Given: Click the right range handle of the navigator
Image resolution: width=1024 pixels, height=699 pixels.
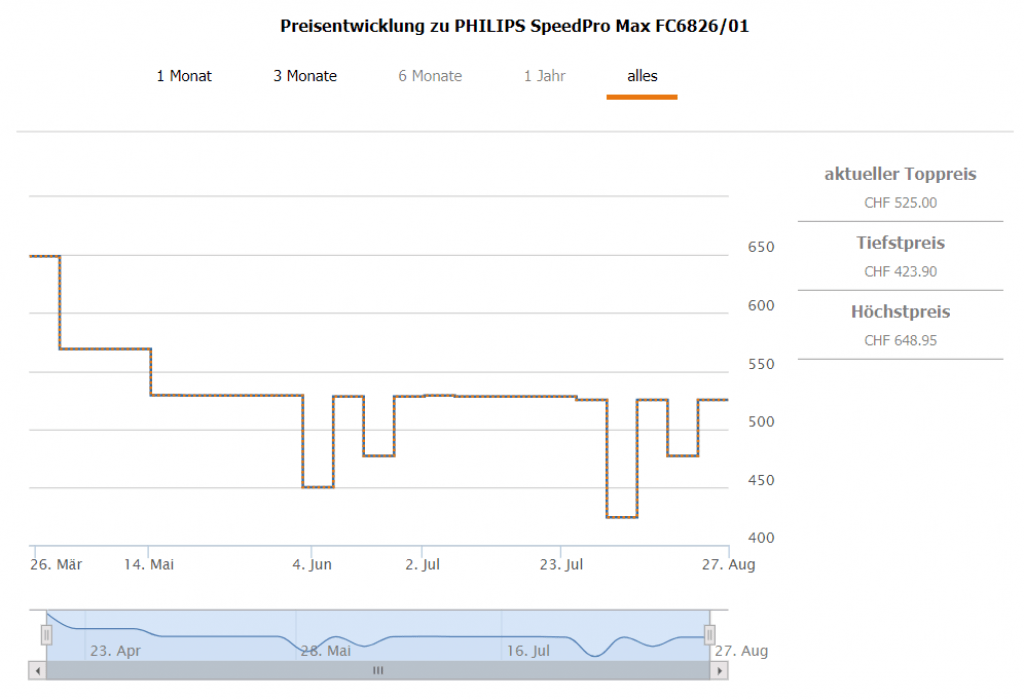Looking at the screenshot, I should (x=710, y=634).
